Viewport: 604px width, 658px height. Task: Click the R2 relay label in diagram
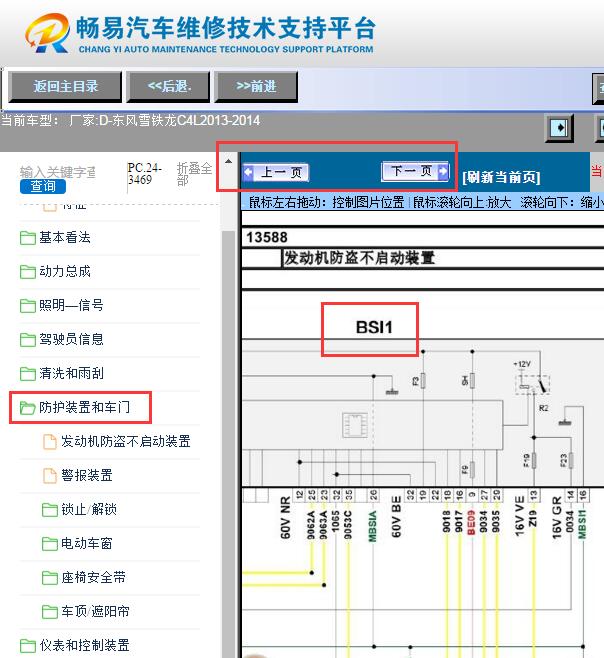pyautogui.click(x=544, y=408)
